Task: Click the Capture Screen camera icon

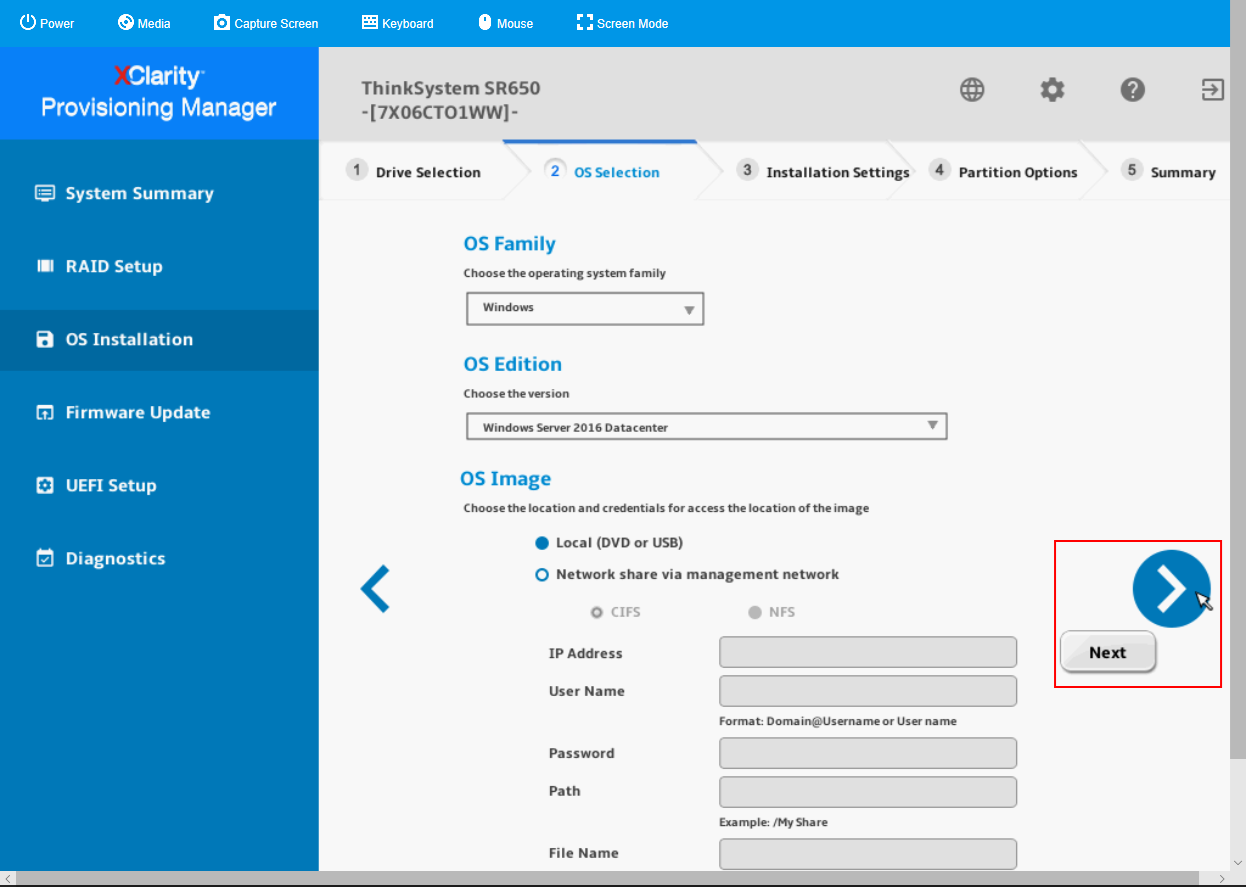Action: 222,23
